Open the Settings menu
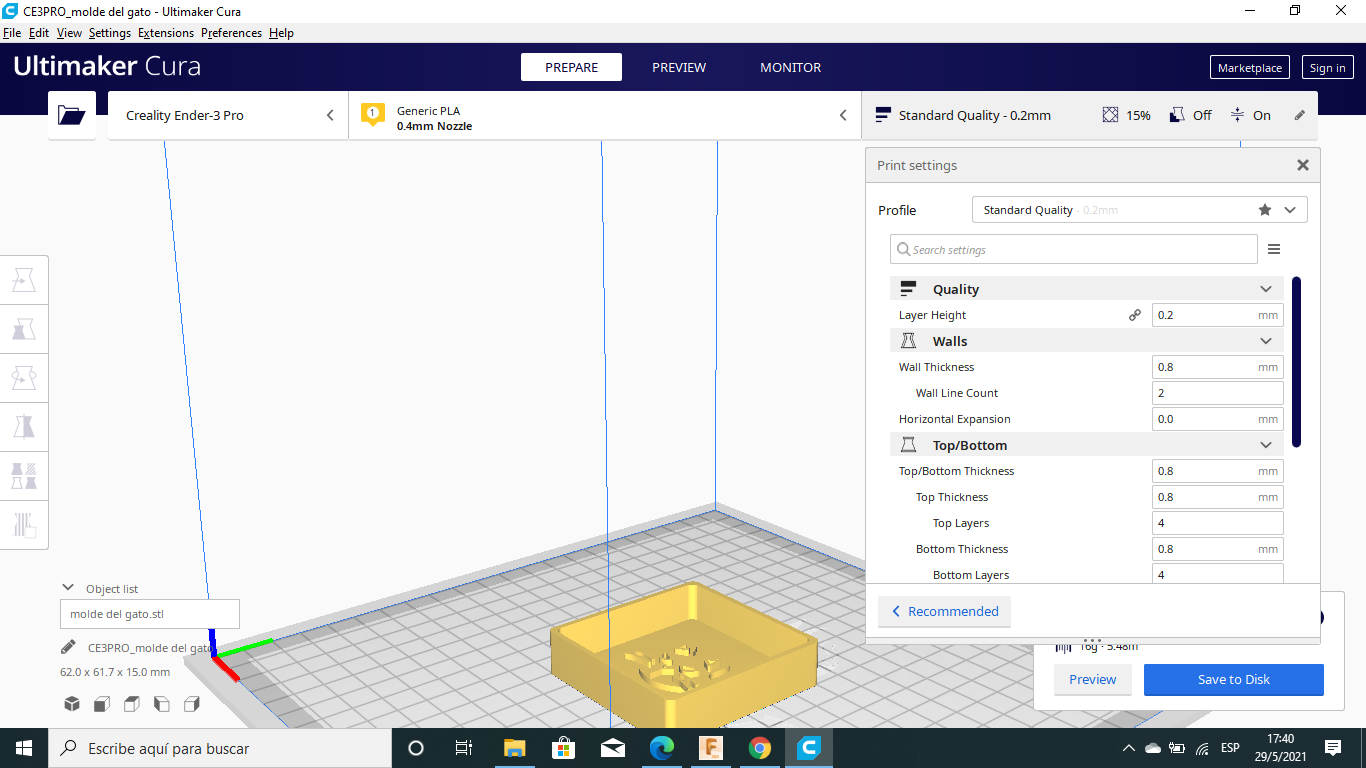Screen dimensions: 1366x768 110,33
